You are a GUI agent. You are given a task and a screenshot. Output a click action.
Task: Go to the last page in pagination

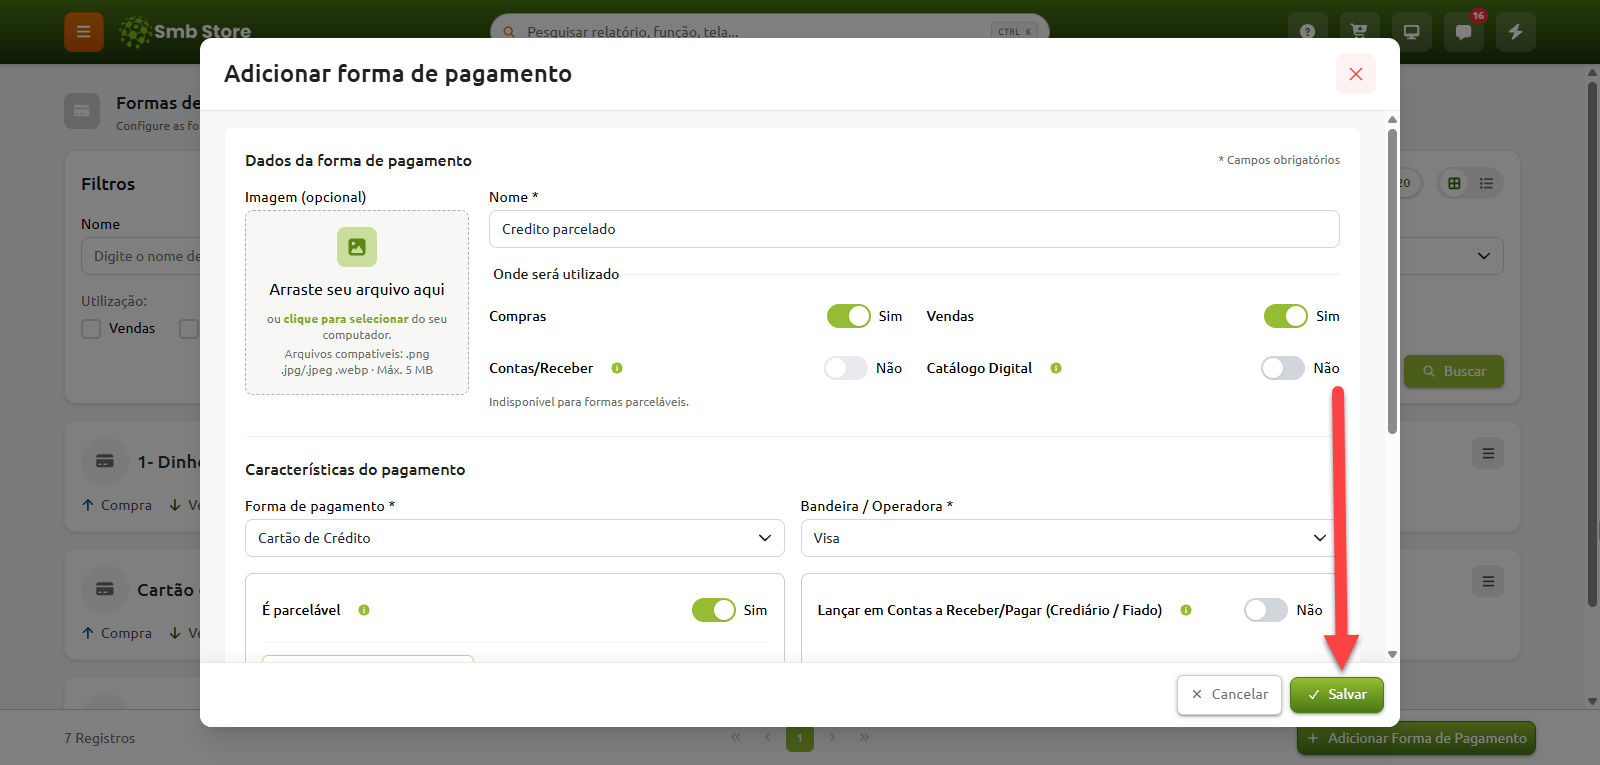(x=864, y=738)
